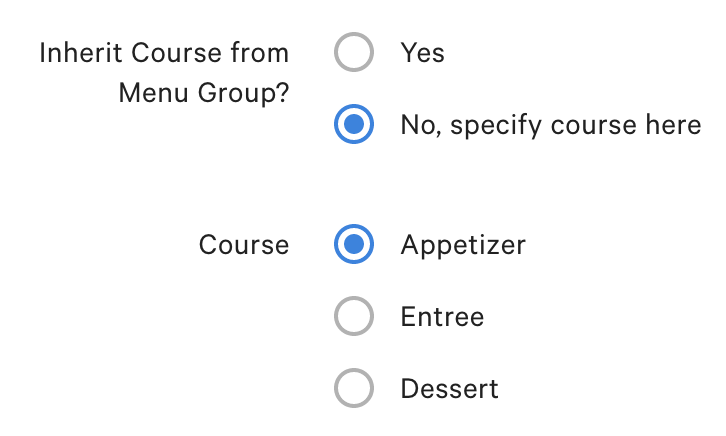Viewport: 726px width, 436px height.
Task: Set the course to Entree
Action: pyautogui.click(x=354, y=317)
